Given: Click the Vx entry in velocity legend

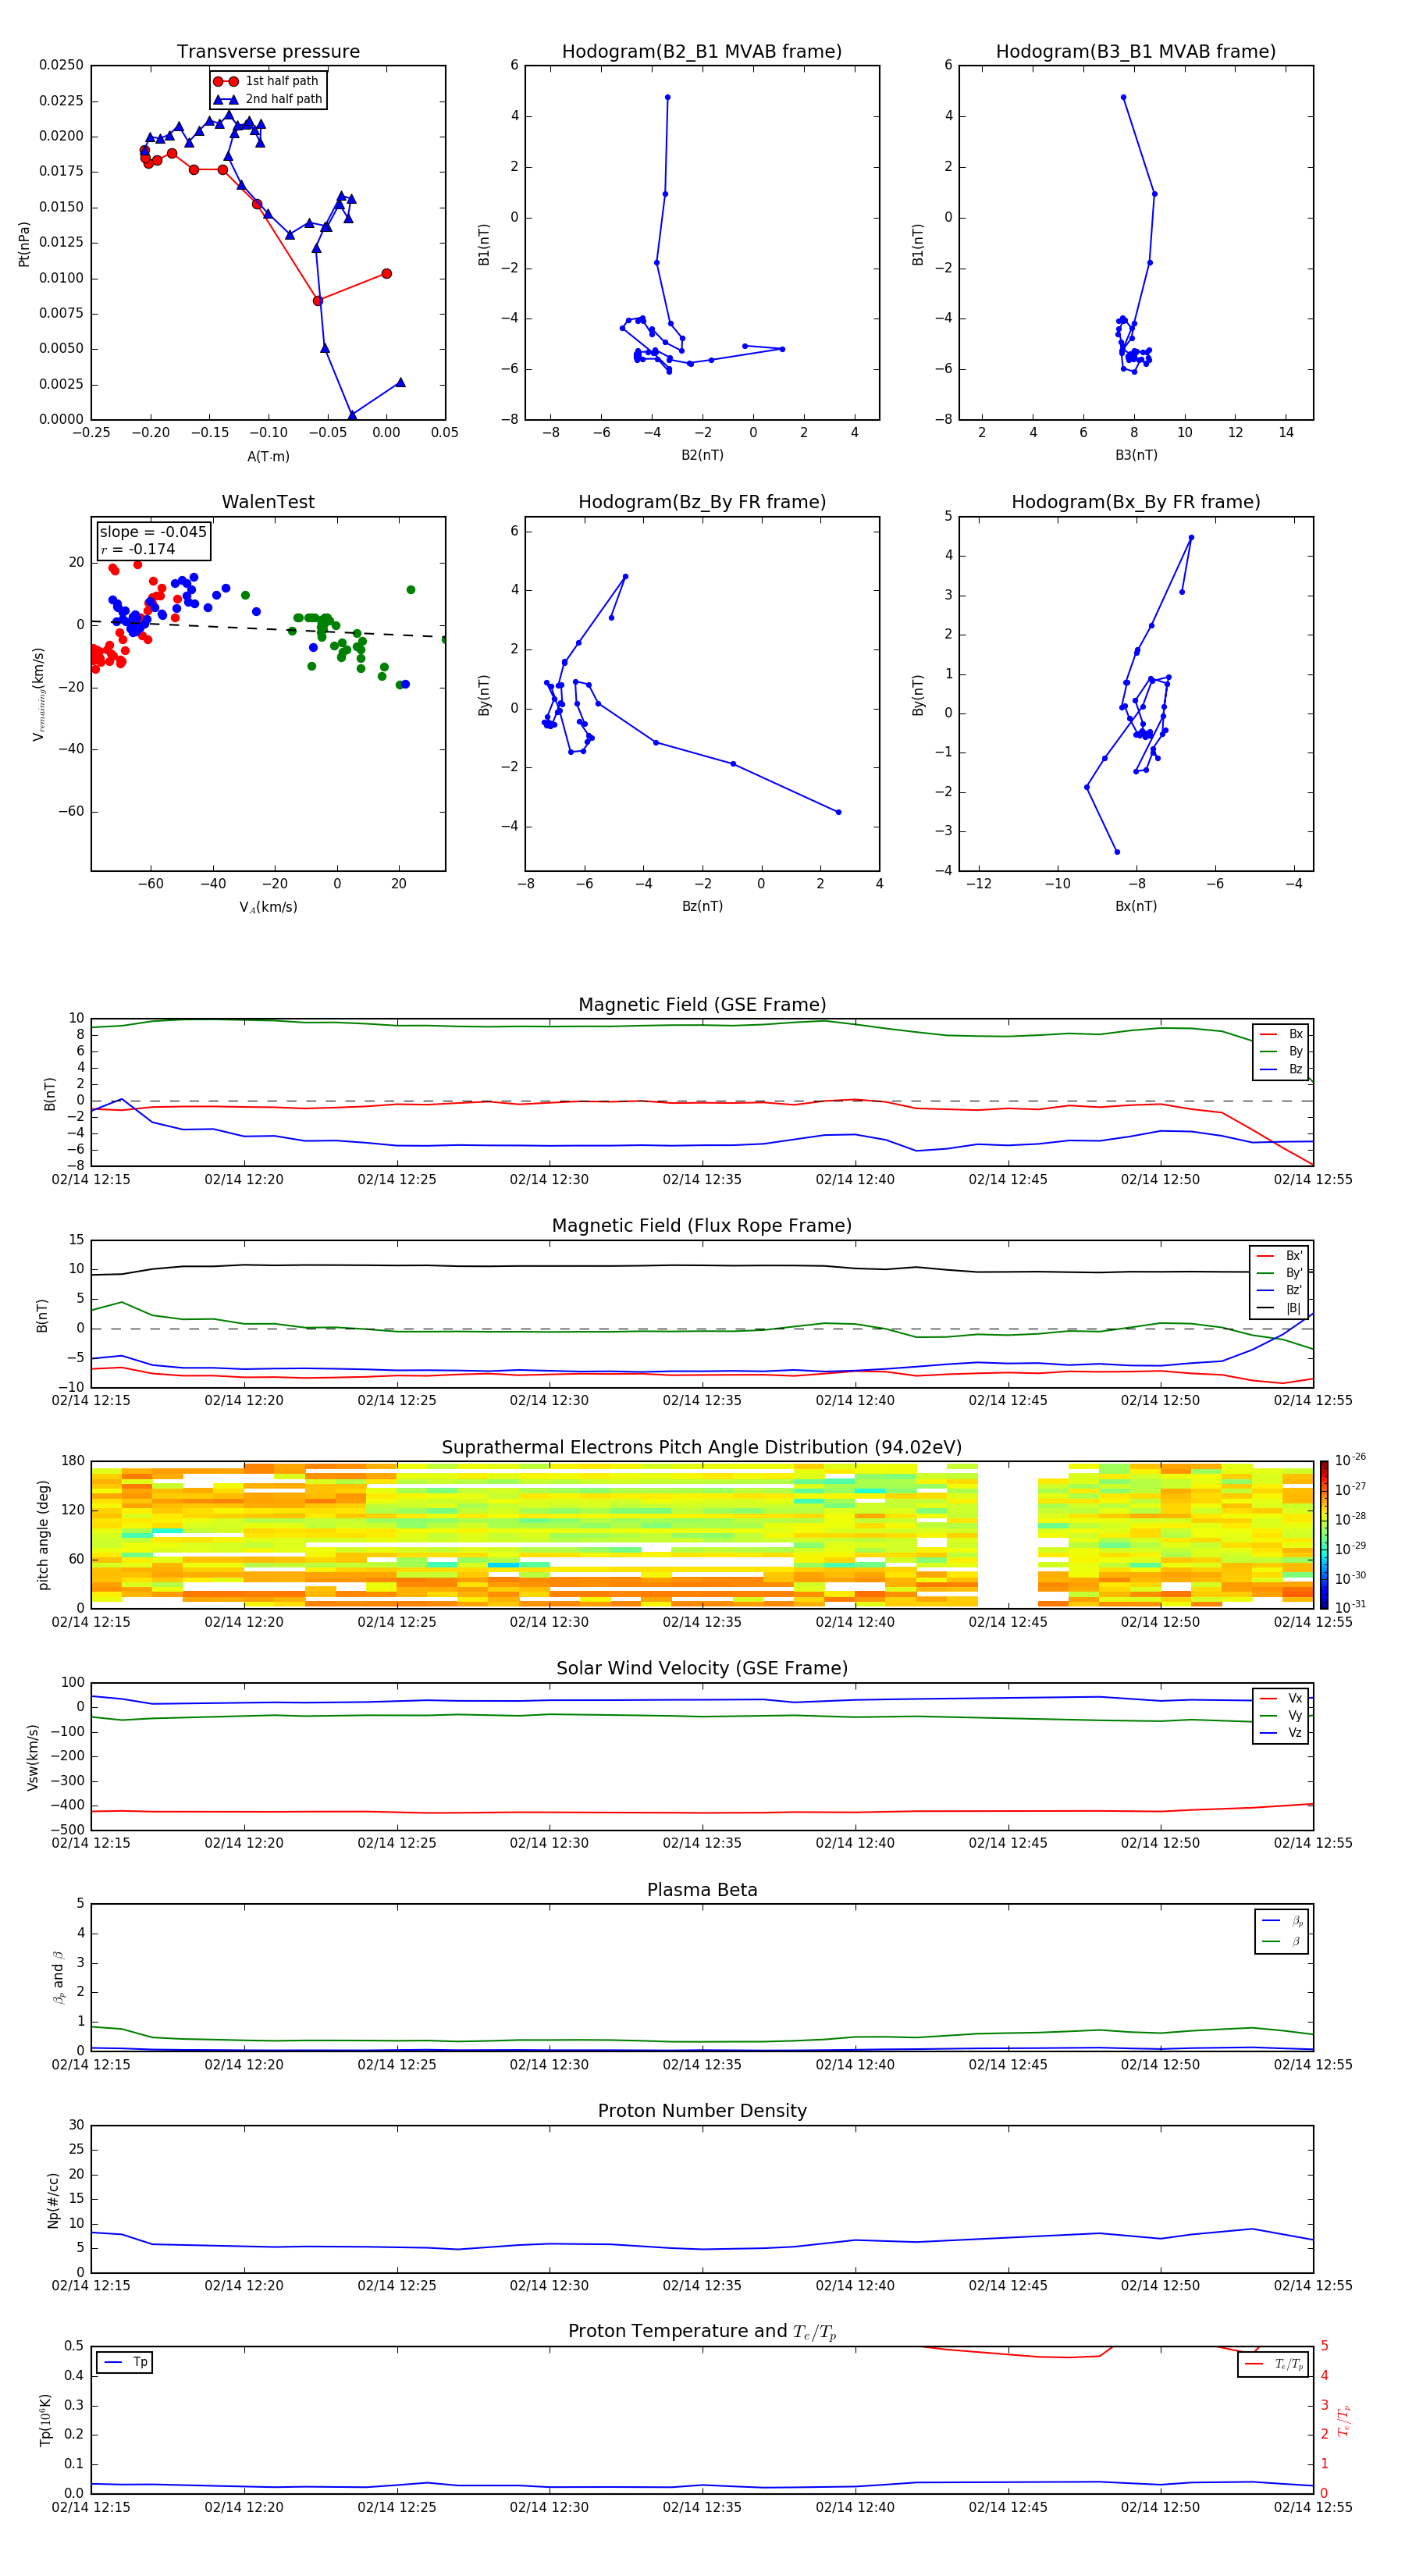Looking at the screenshot, I should coord(1281,1699).
